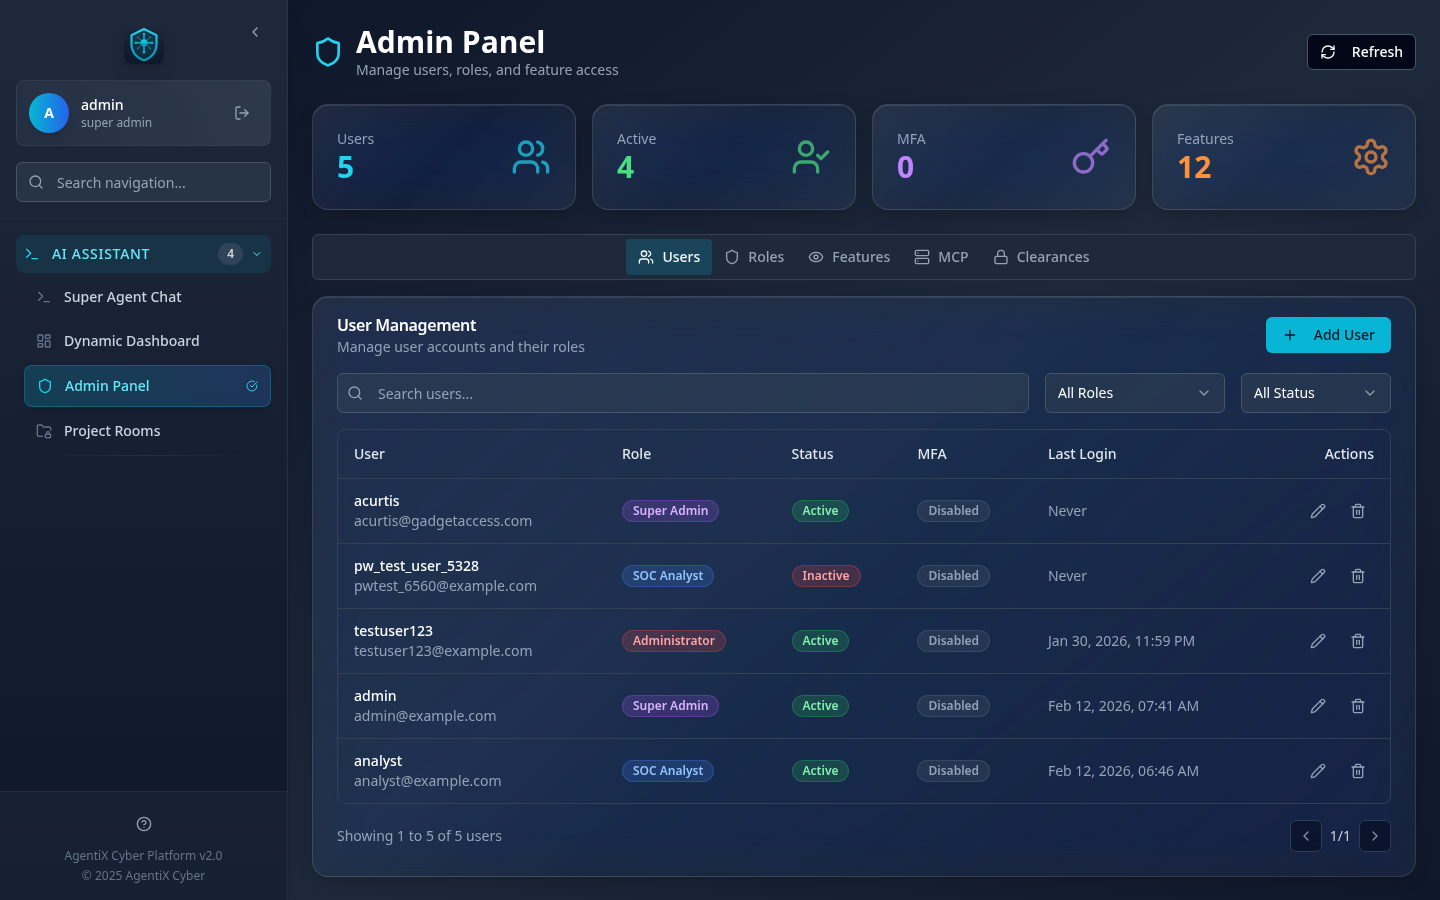Expand the All Status filter
Viewport: 1440px width, 900px height.
tap(1315, 393)
